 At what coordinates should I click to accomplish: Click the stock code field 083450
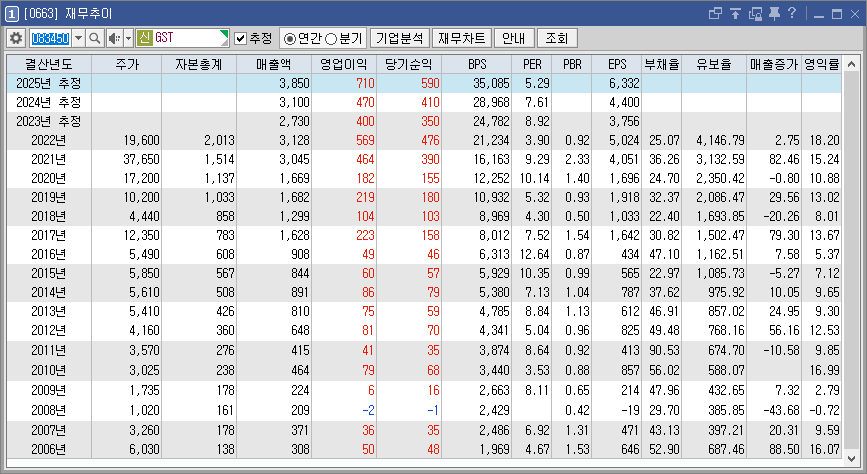[x=50, y=38]
